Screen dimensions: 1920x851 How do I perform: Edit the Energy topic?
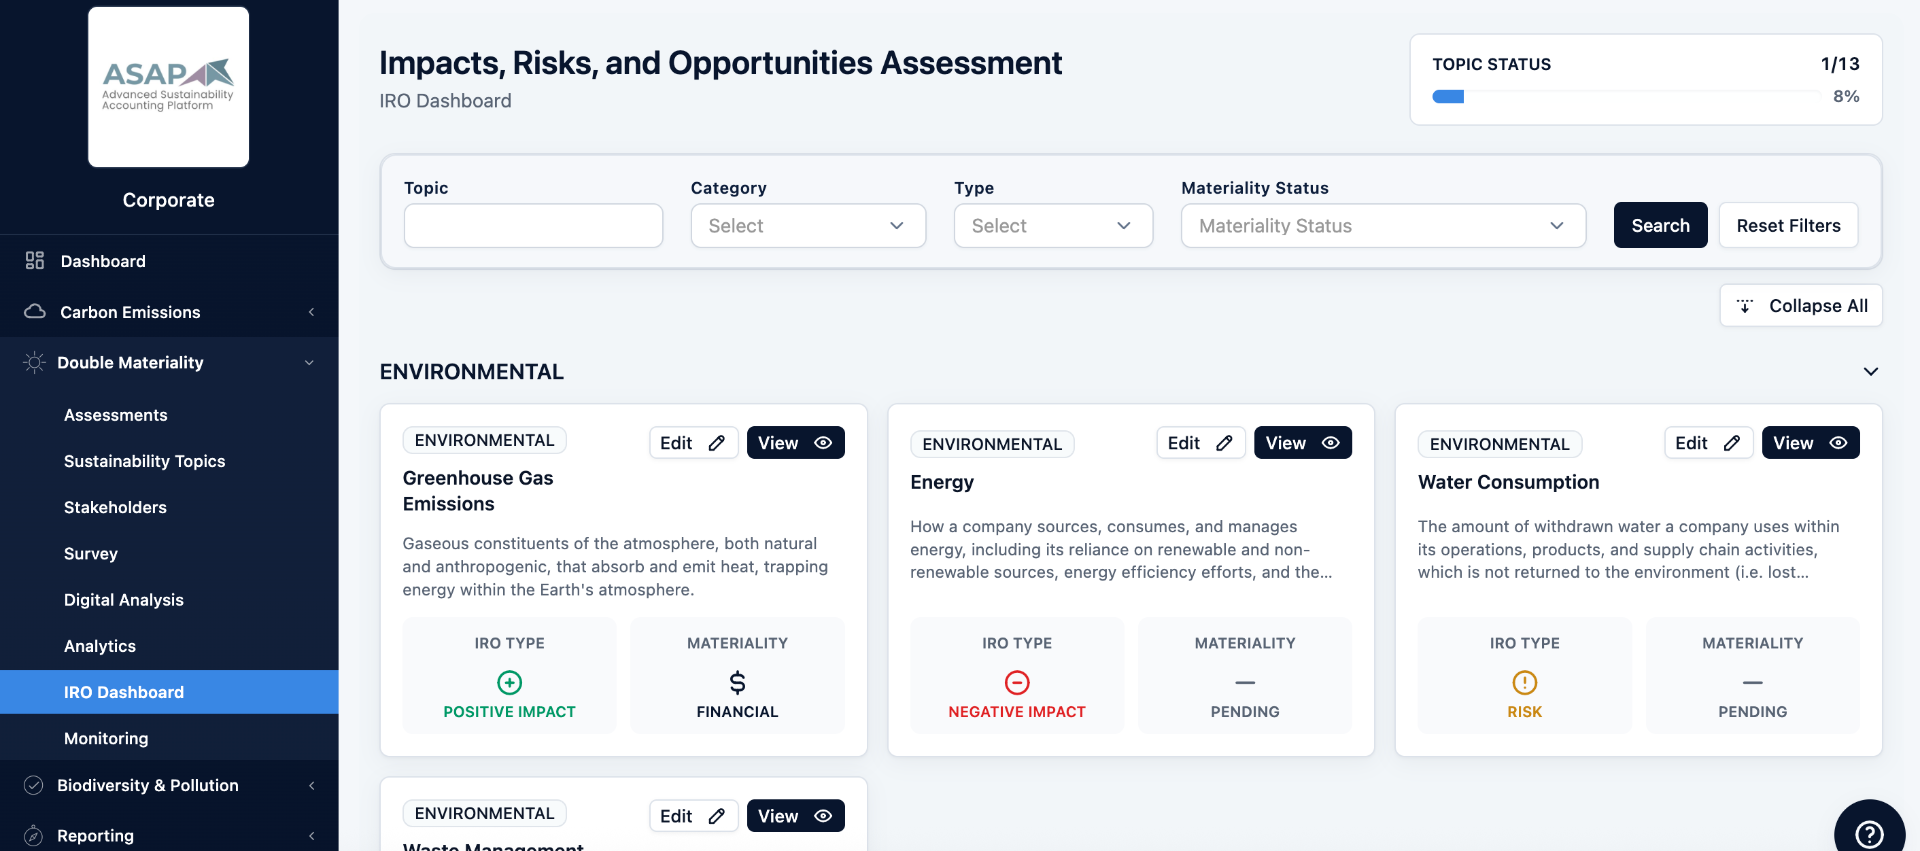point(1200,443)
